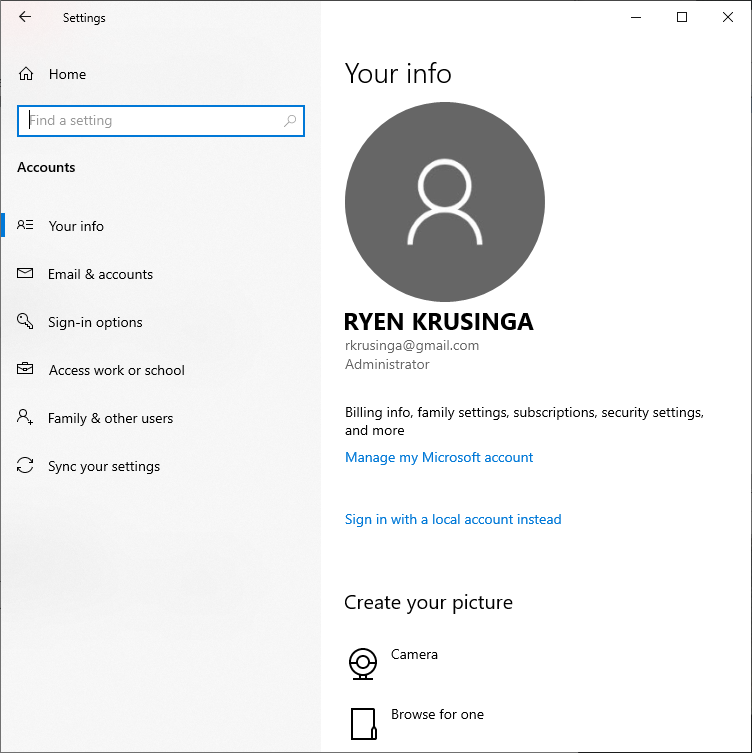Click the Administrator label
The width and height of the screenshot is (752, 753).
coord(387,364)
